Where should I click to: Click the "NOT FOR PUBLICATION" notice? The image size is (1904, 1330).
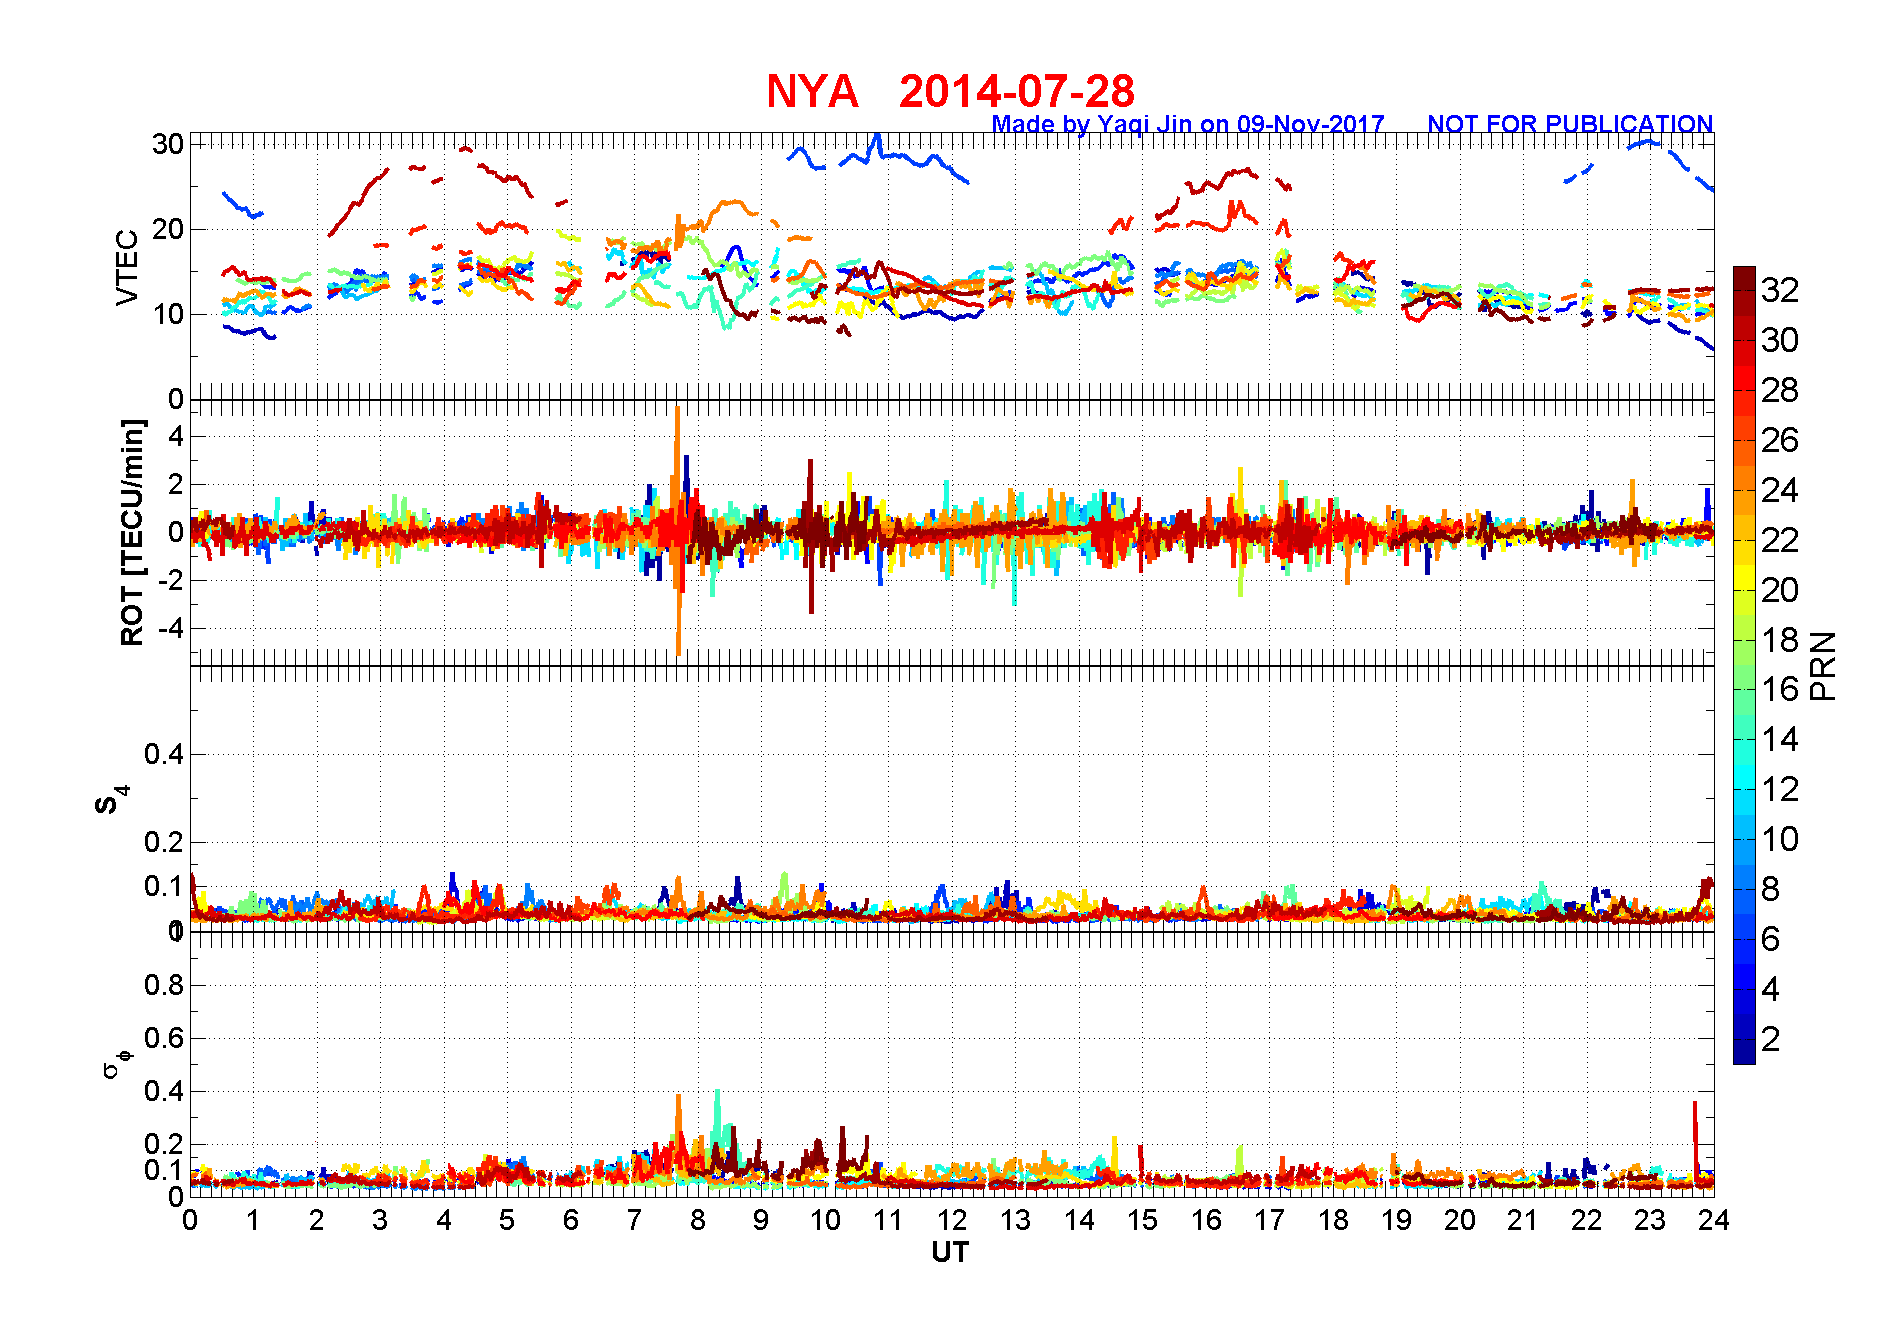1570,124
